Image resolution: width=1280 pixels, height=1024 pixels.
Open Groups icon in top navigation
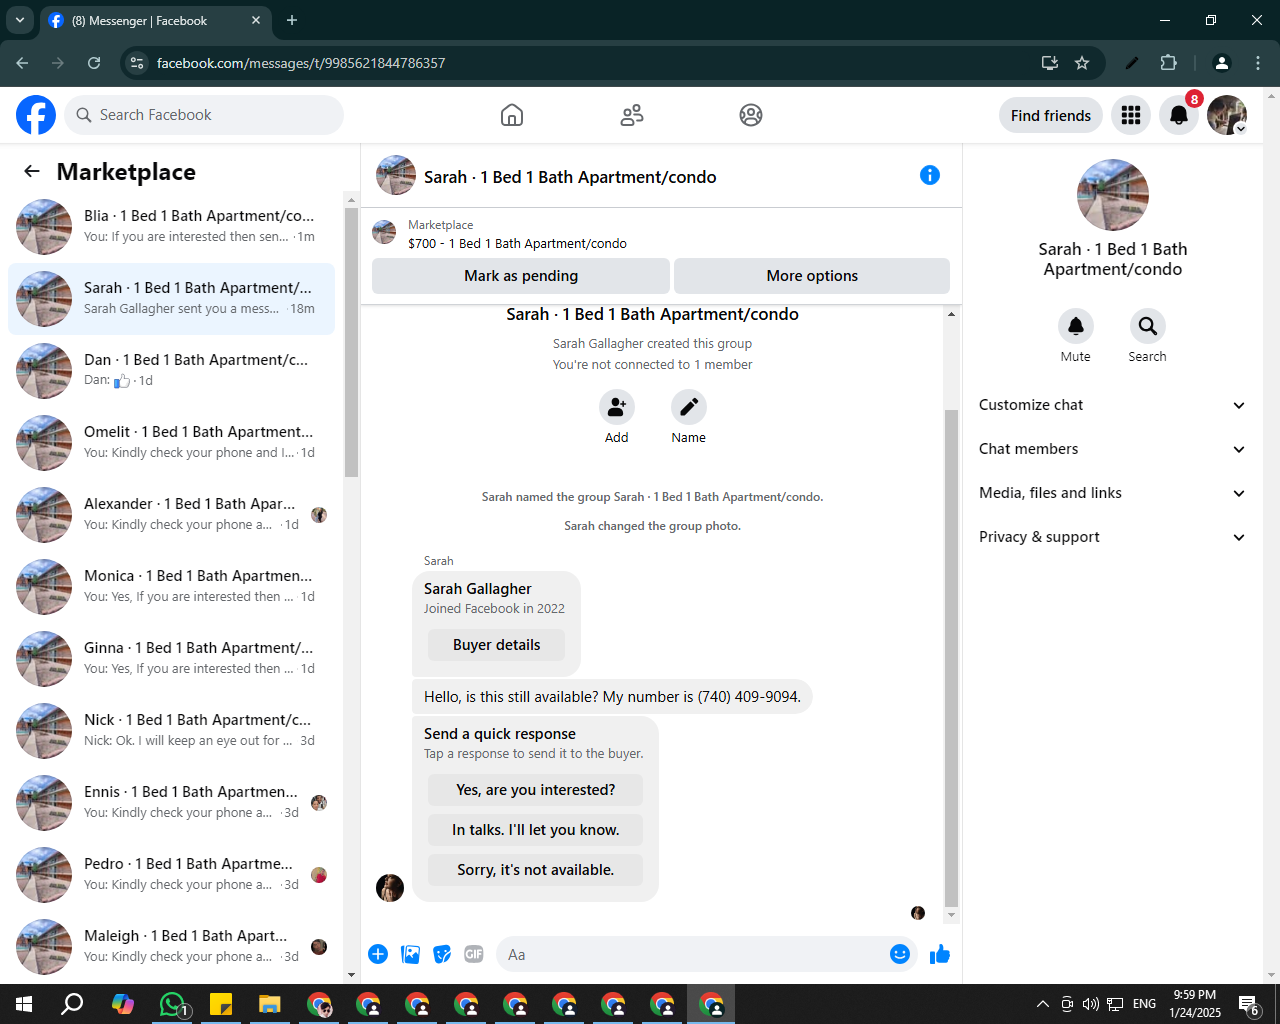751,115
